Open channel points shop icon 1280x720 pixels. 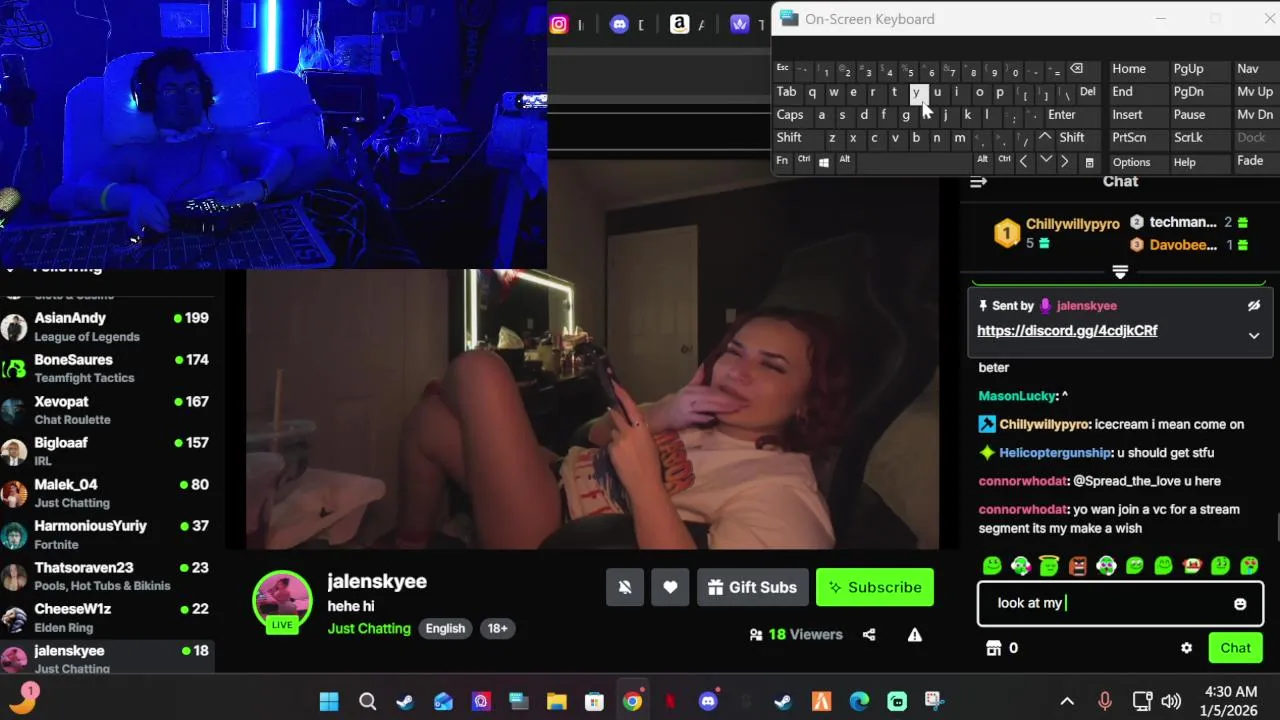pos(994,648)
